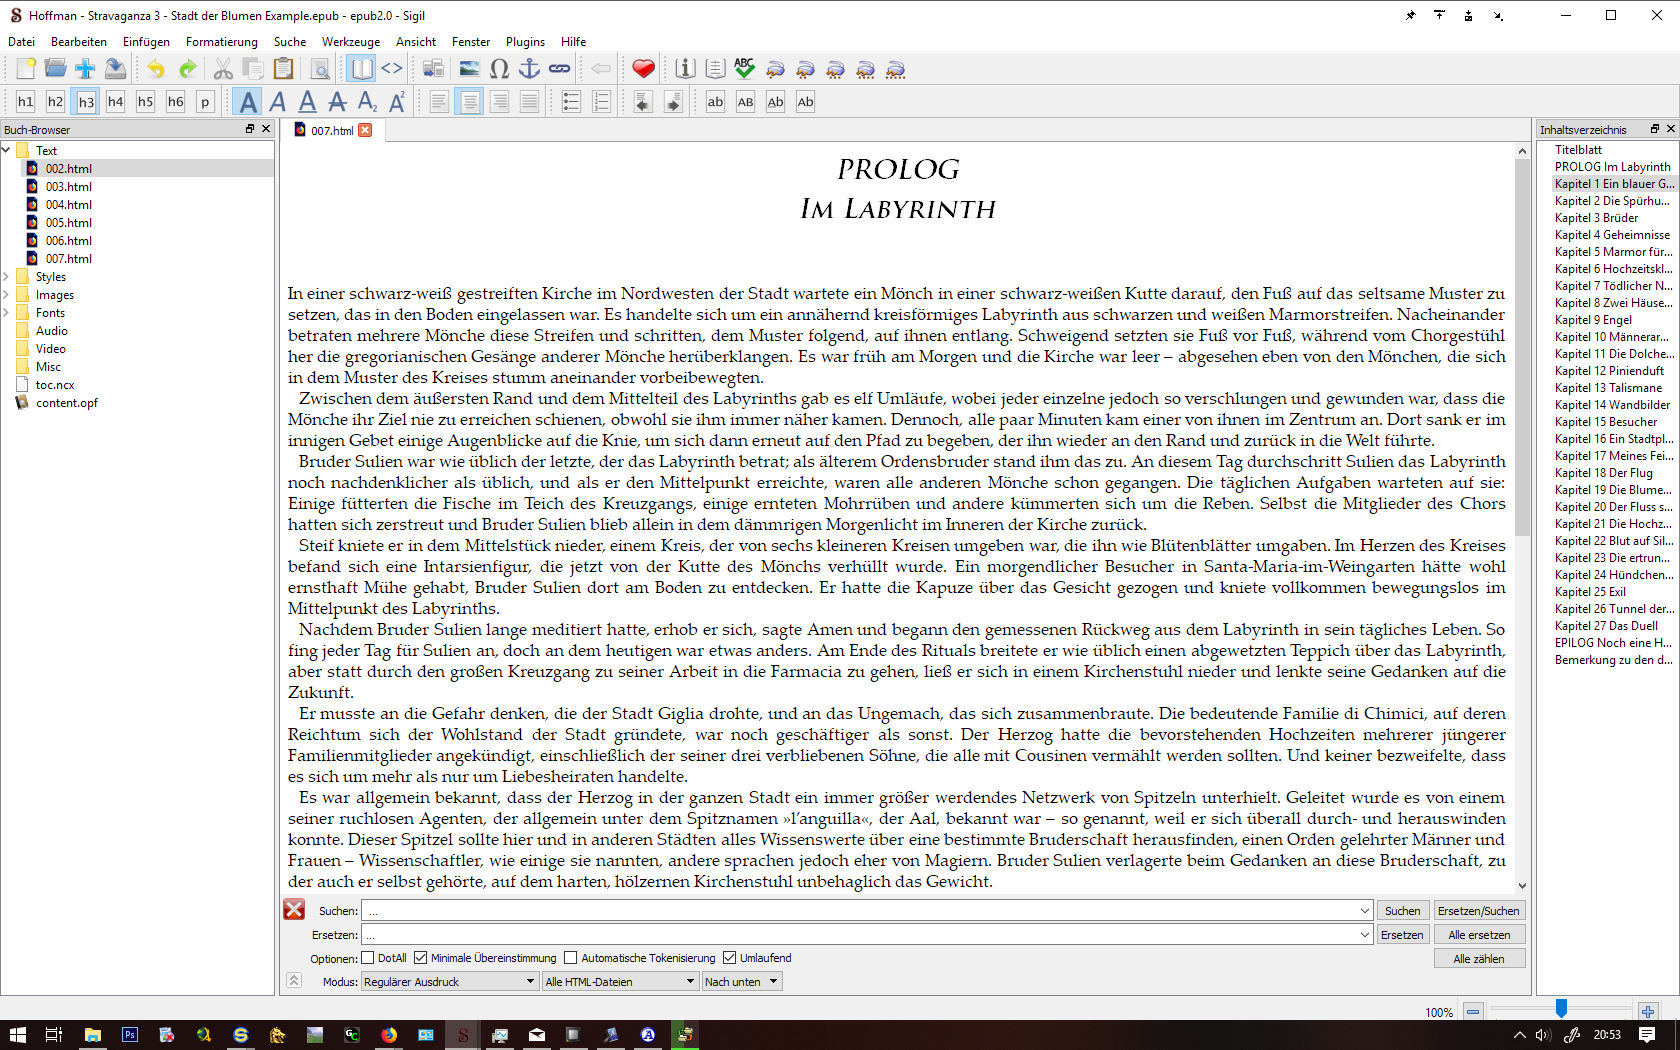Open the Werkzeuge menu
The width and height of the screenshot is (1680, 1050).
[350, 42]
